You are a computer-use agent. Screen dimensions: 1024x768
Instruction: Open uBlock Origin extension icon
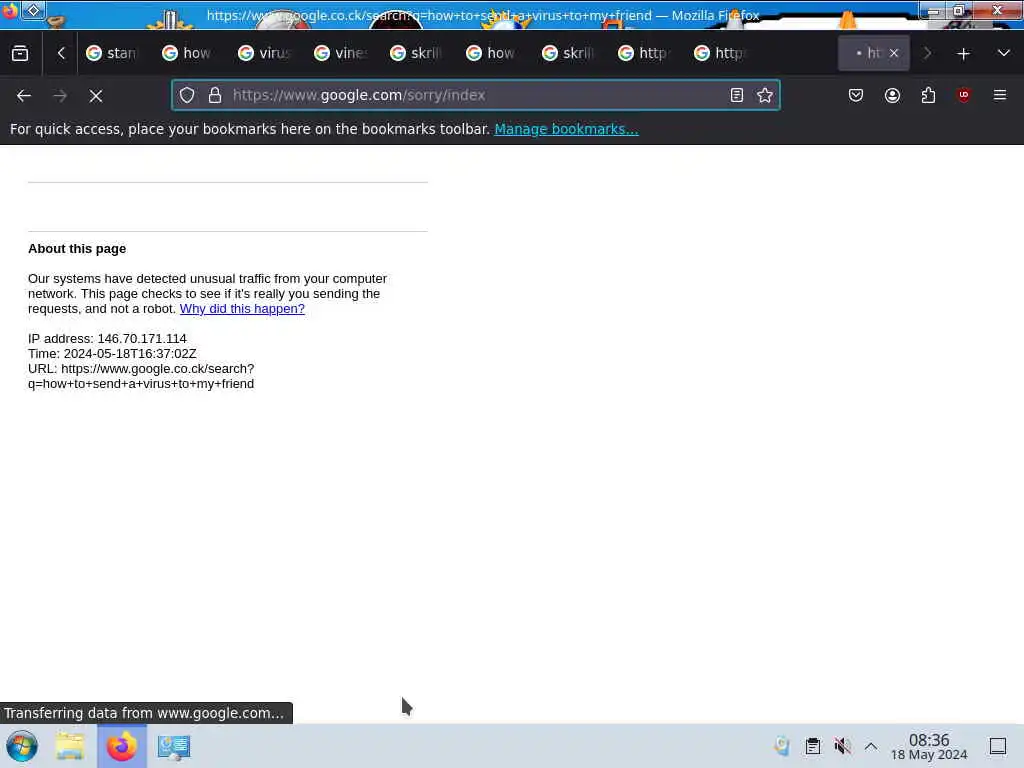(x=964, y=95)
